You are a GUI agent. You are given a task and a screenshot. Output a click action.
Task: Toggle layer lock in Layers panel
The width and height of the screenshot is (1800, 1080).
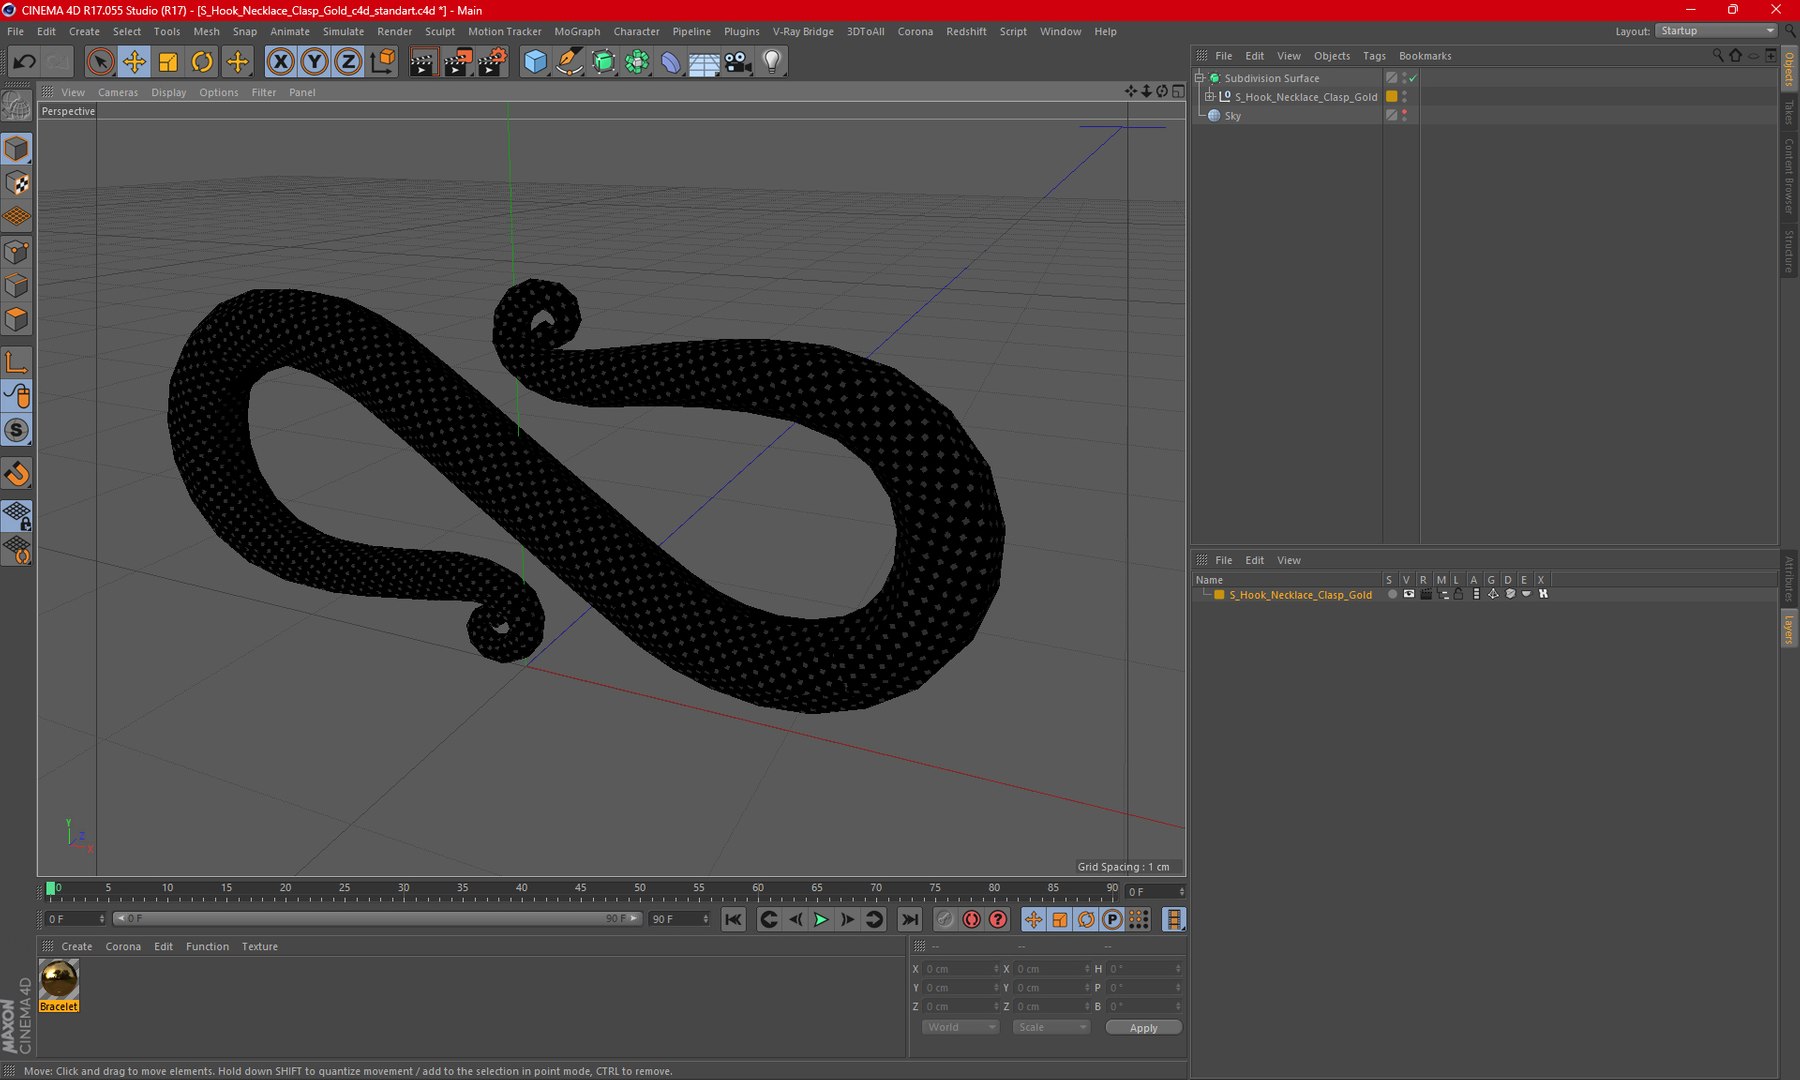point(1458,594)
